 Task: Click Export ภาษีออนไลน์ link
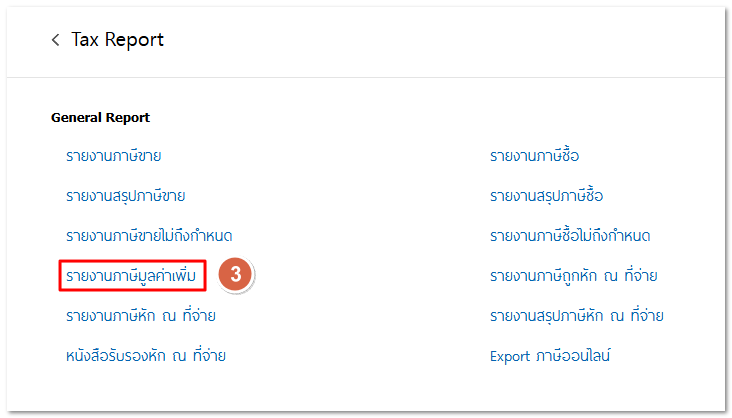coord(549,355)
